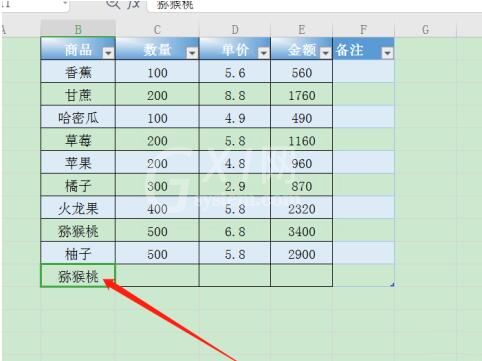Image resolution: width=482 pixels, height=361 pixels.
Task: Select column C header
Action: click(157, 29)
